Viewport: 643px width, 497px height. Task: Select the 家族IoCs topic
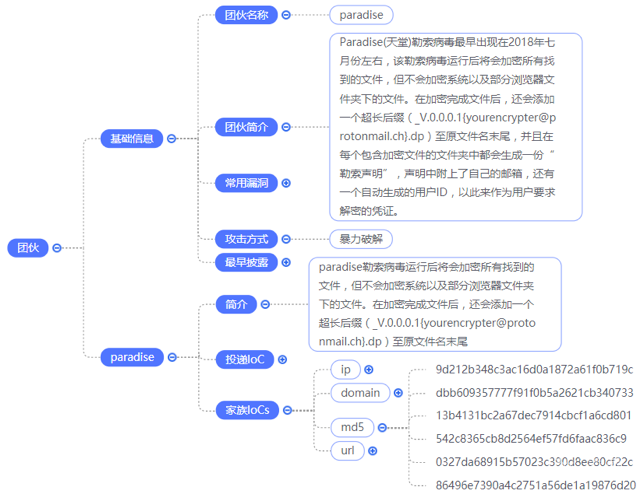(x=247, y=410)
